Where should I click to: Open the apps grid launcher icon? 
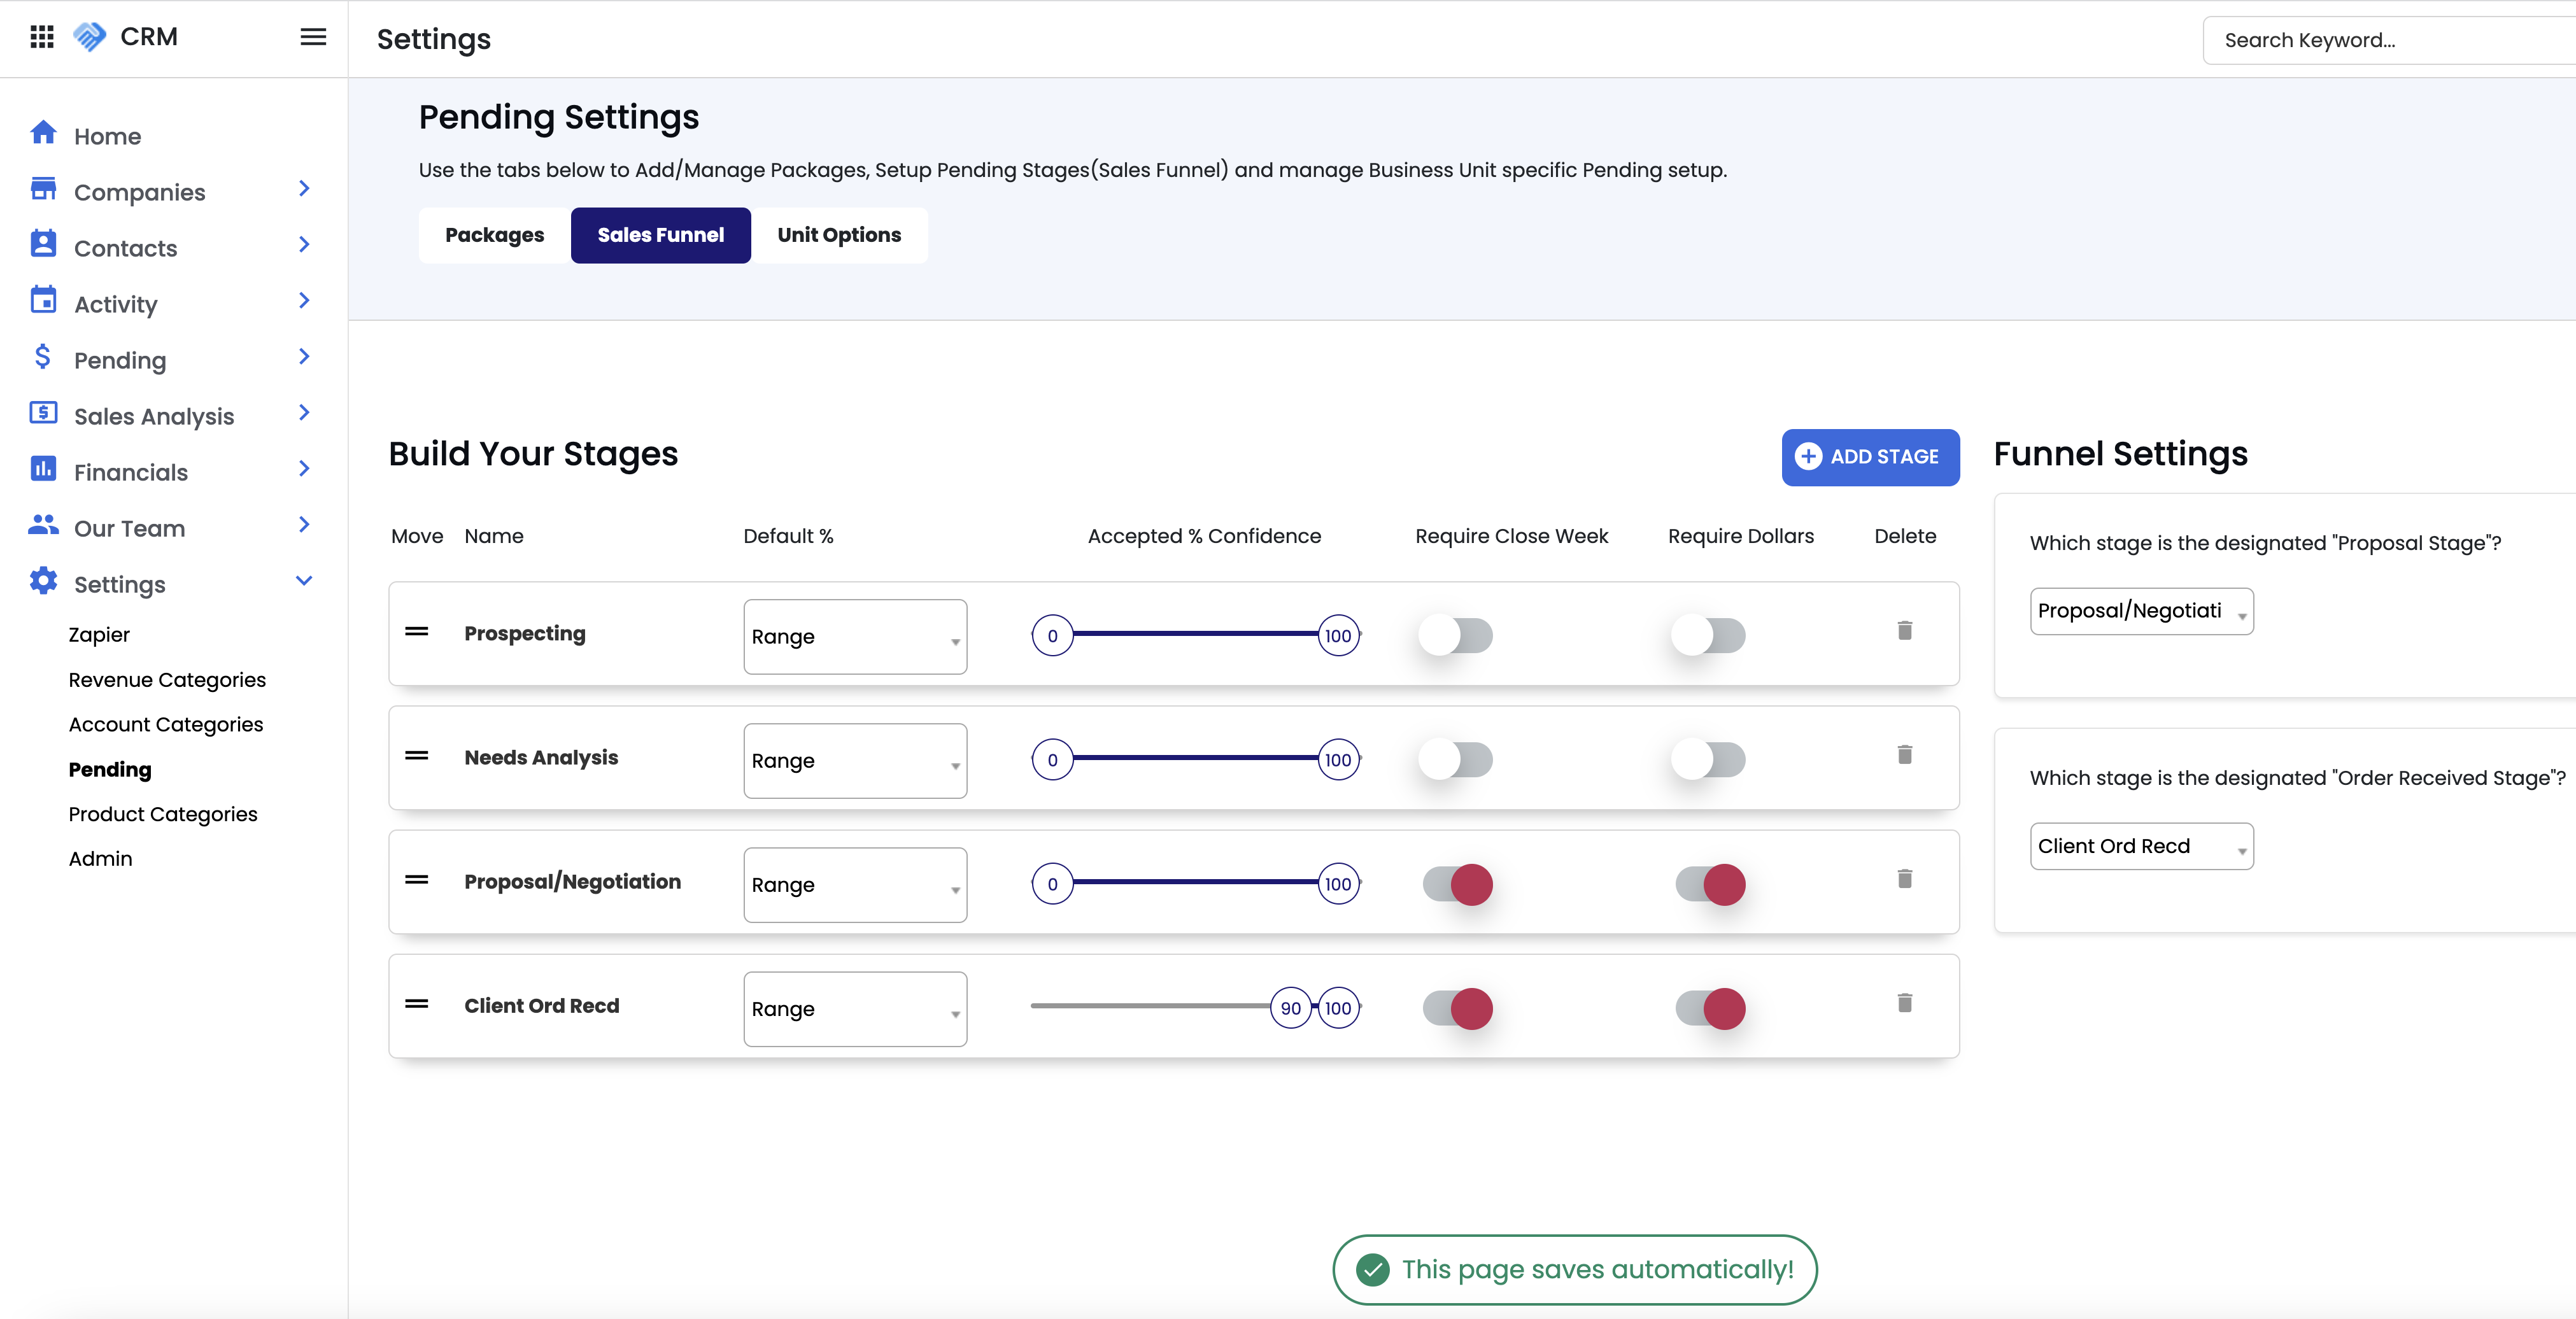pyautogui.click(x=42, y=37)
